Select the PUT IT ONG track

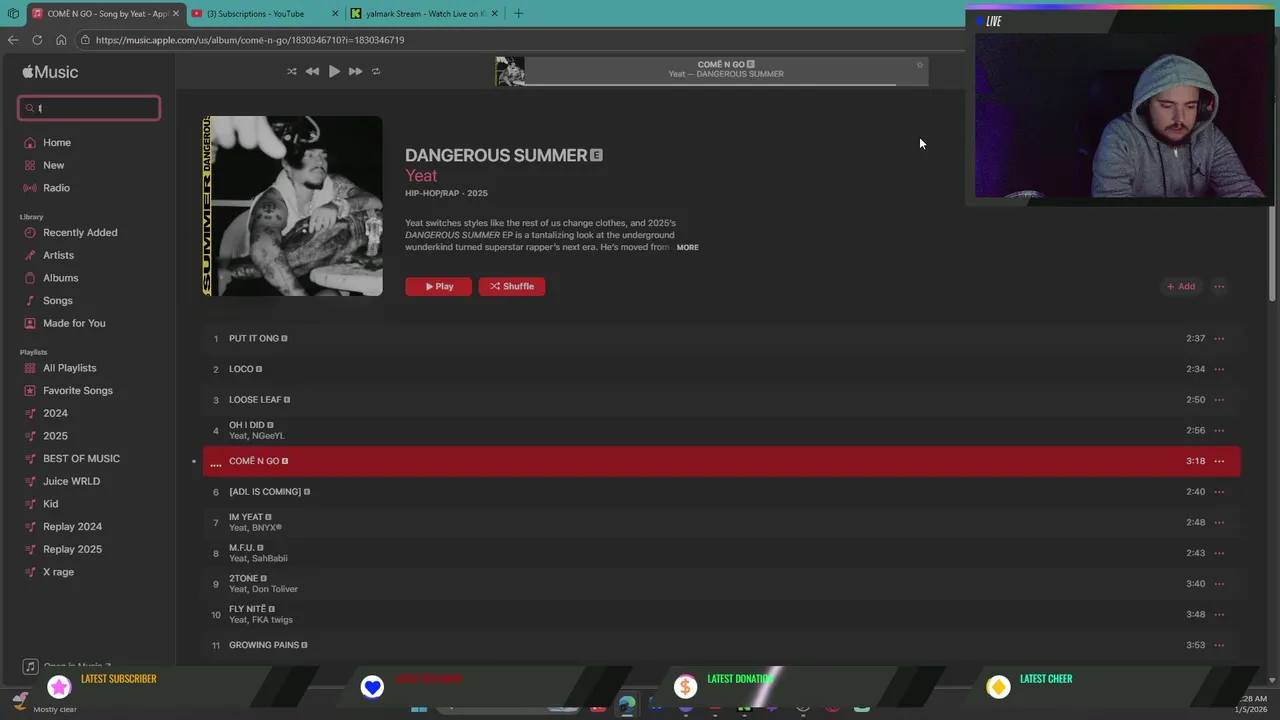tap(721, 339)
